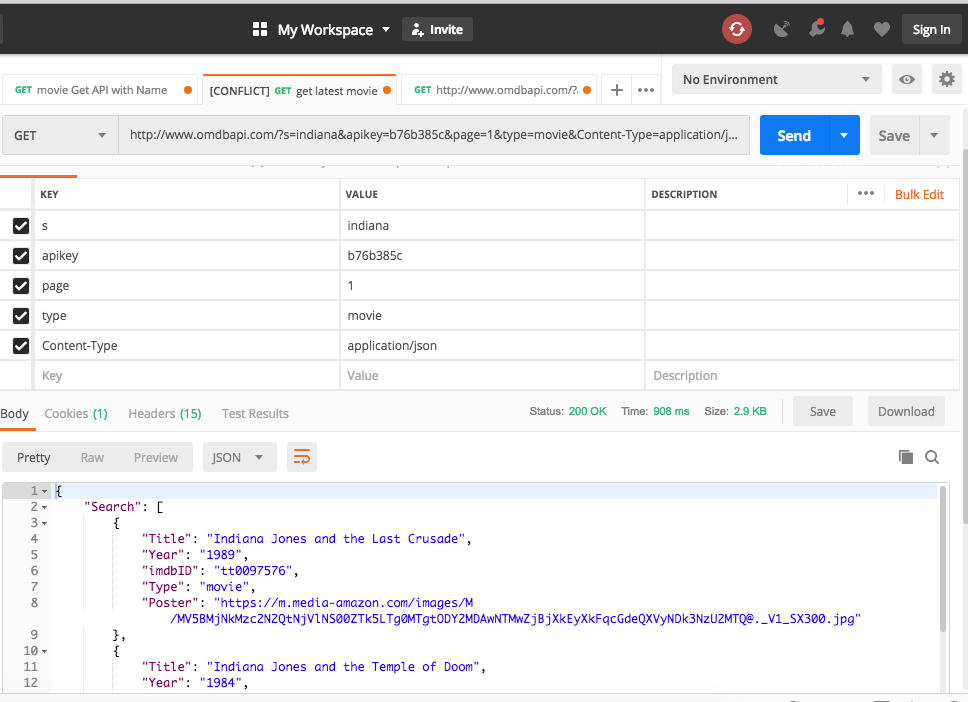Viewport: 968px width, 702px height.
Task: Click the red sync status icon
Action: pyautogui.click(x=736, y=29)
